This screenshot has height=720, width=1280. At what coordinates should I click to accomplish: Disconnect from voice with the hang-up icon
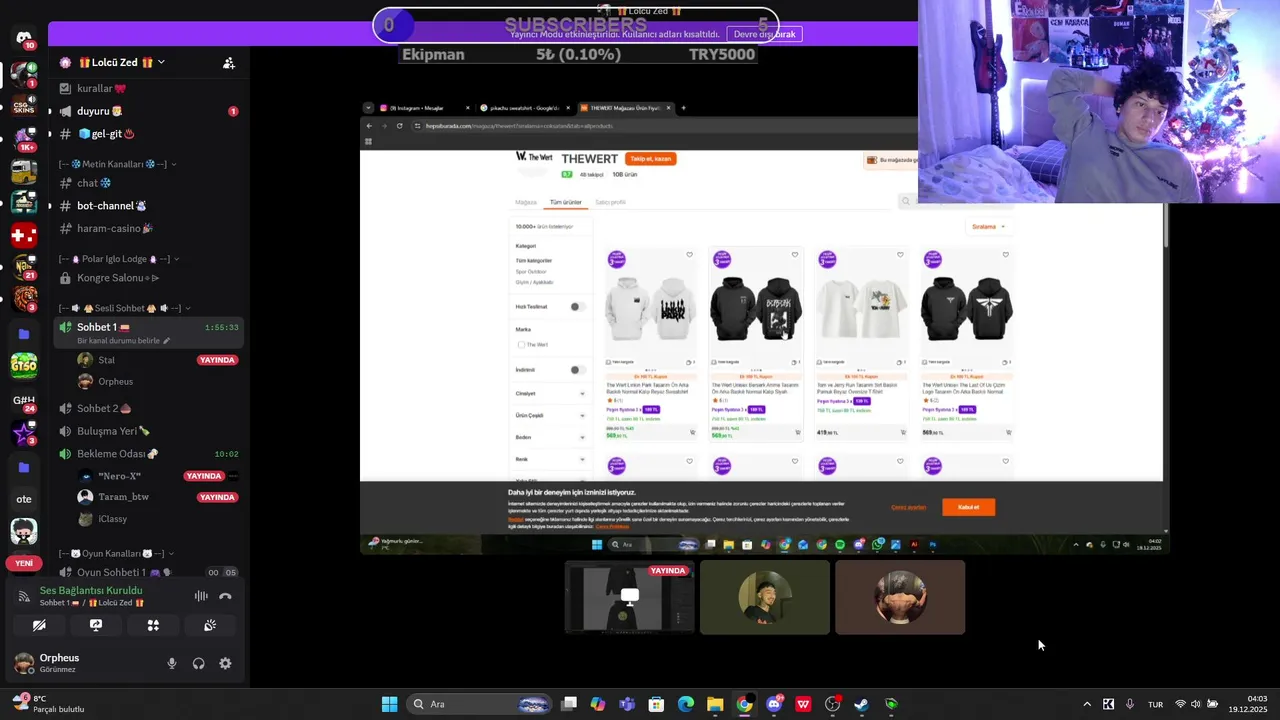pyautogui.click(x=225, y=596)
